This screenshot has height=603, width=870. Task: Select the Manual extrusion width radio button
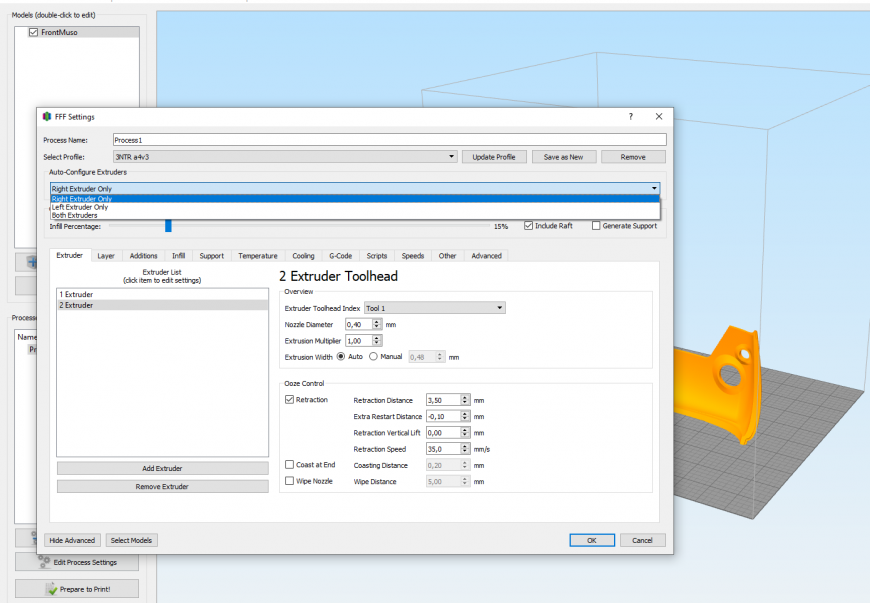click(373, 356)
